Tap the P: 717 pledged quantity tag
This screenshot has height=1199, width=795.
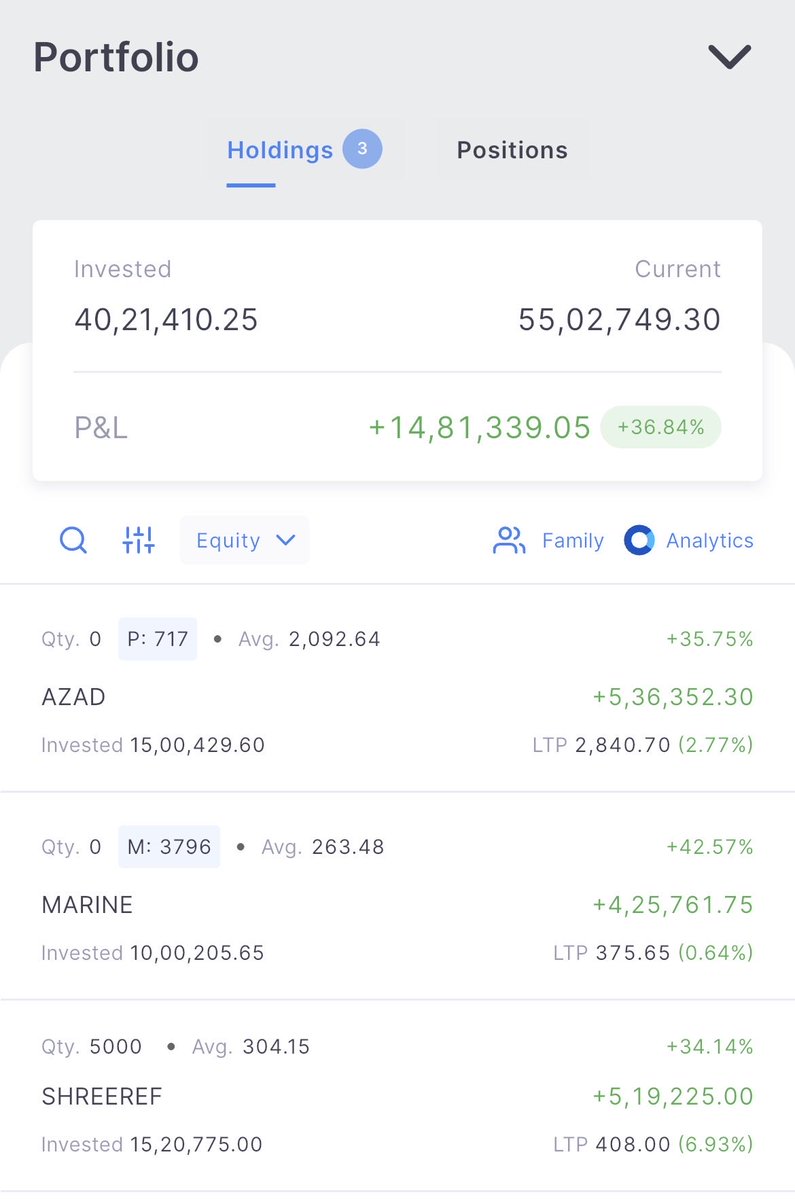157,638
